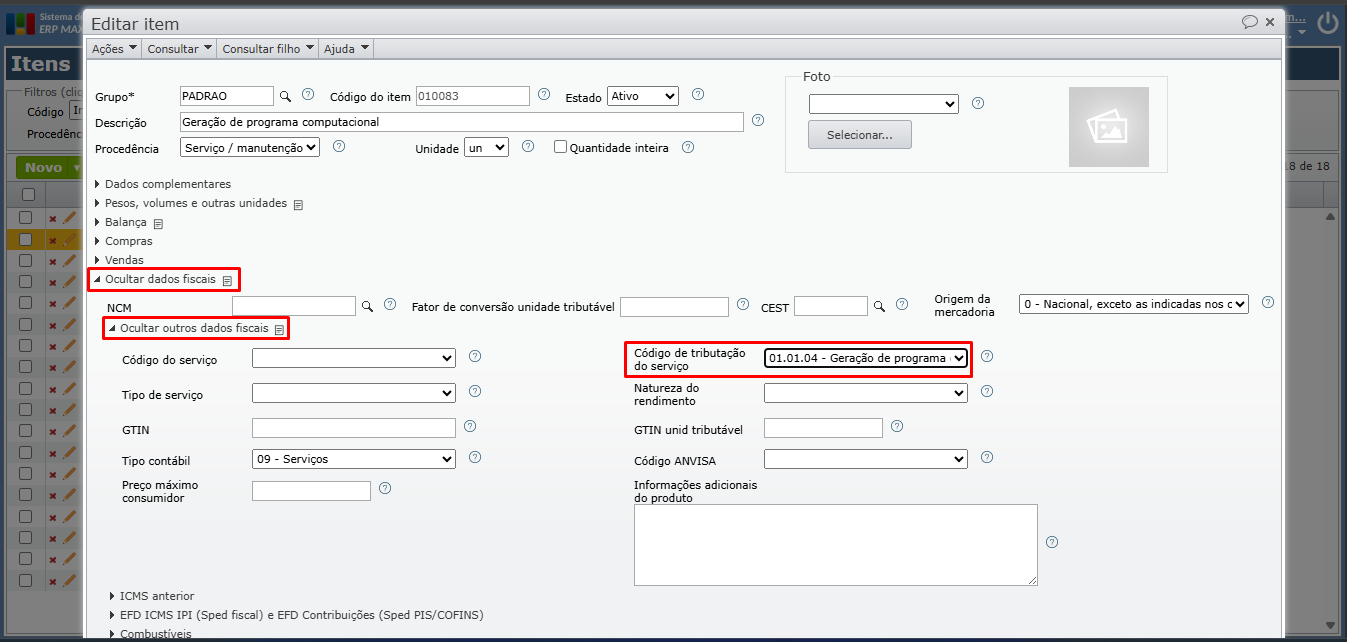This screenshot has height=642, width=1347.
Task: Open the Foto selection dropdown
Action: click(884, 104)
